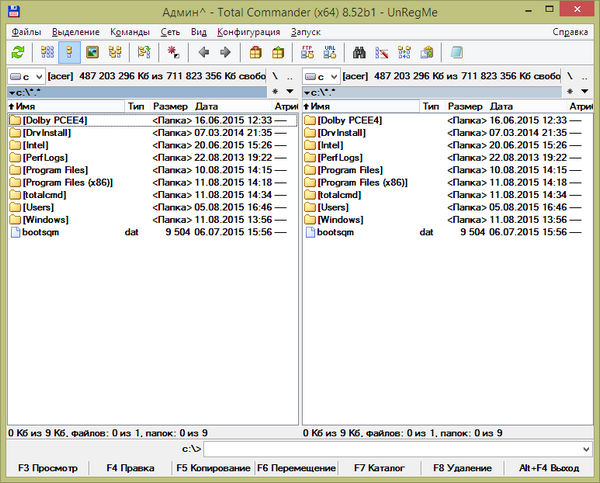Click F8 Удаление button
Screen dimensions: 600x483
[x=462, y=468]
